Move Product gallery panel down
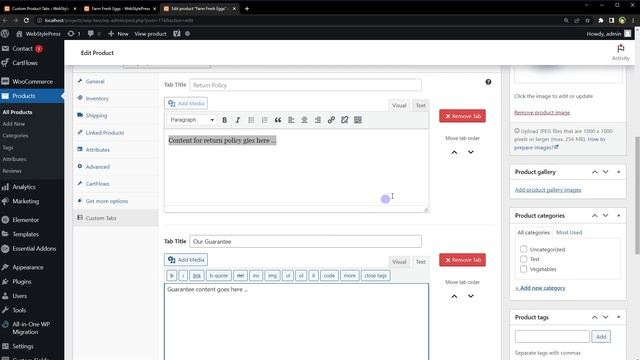The image size is (640, 360). pos(605,172)
